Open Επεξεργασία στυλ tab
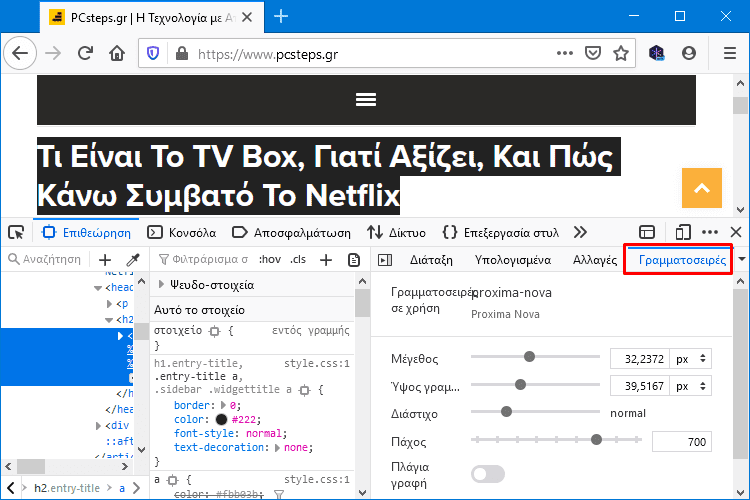750x500 pixels. (x=500, y=233)
